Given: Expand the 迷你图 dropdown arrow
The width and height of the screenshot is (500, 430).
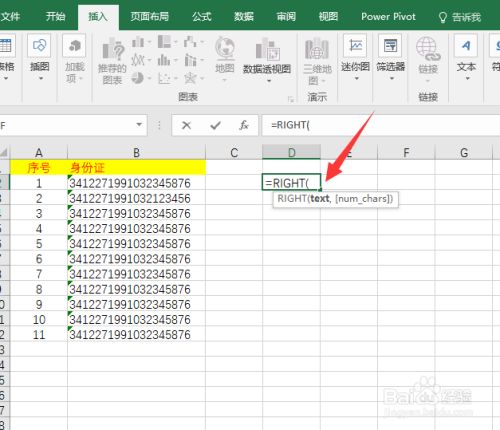Looking at the screenshot, I should coord(357,79).
